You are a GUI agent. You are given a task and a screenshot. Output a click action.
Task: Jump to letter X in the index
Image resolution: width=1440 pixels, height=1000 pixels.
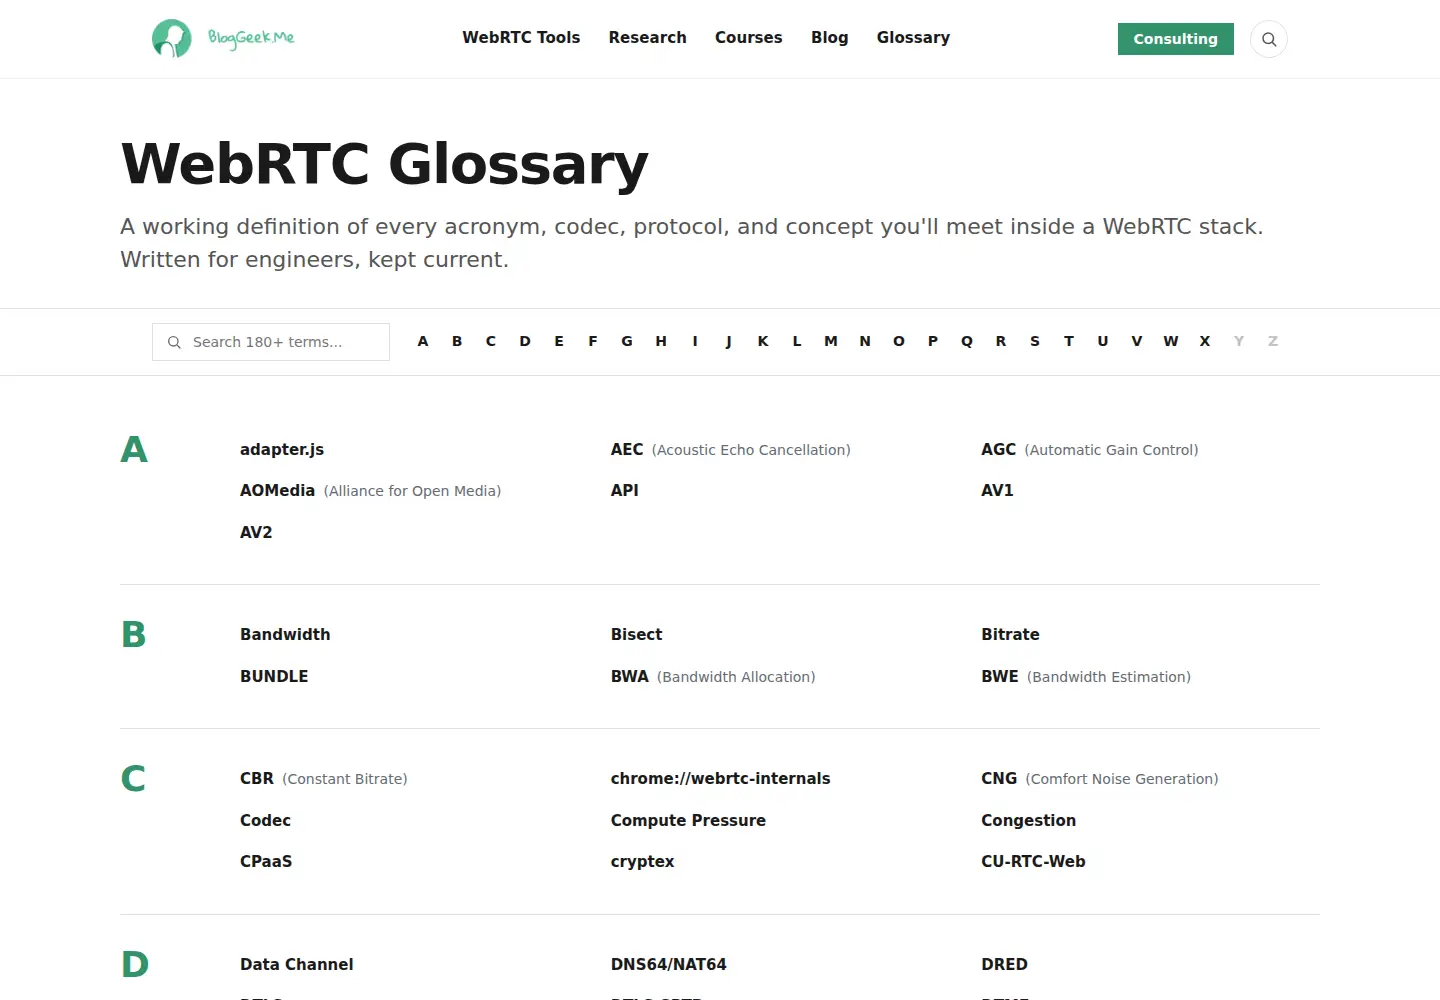pyautogui.click(x=1205, y=341)
